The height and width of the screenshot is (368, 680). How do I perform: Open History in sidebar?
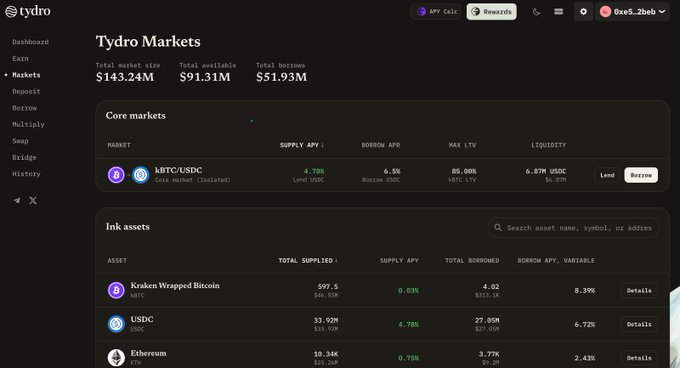(26, 174)
